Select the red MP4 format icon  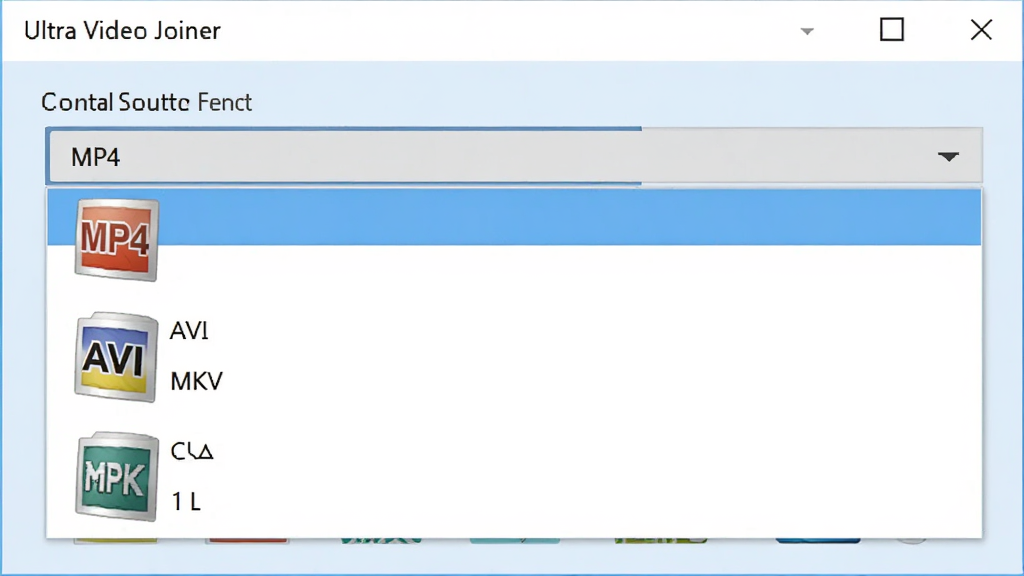click(116, 240)
